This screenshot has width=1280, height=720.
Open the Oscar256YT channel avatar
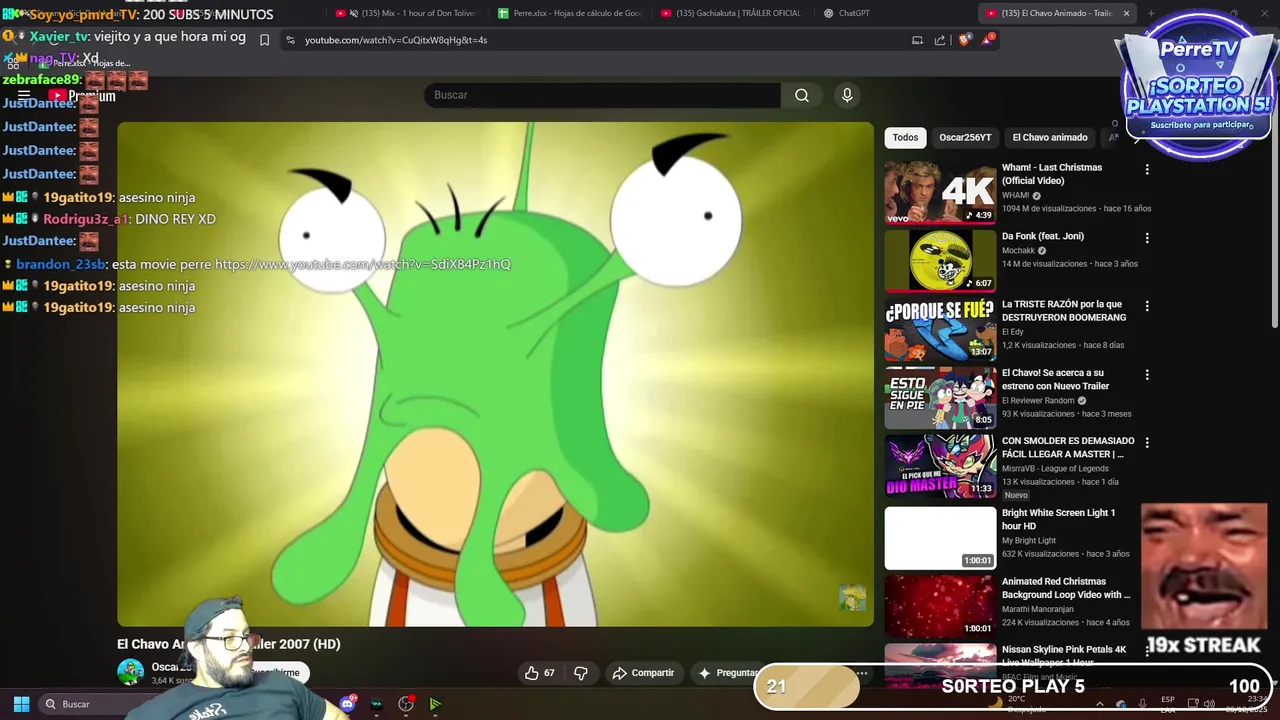(x=130, y=672)
